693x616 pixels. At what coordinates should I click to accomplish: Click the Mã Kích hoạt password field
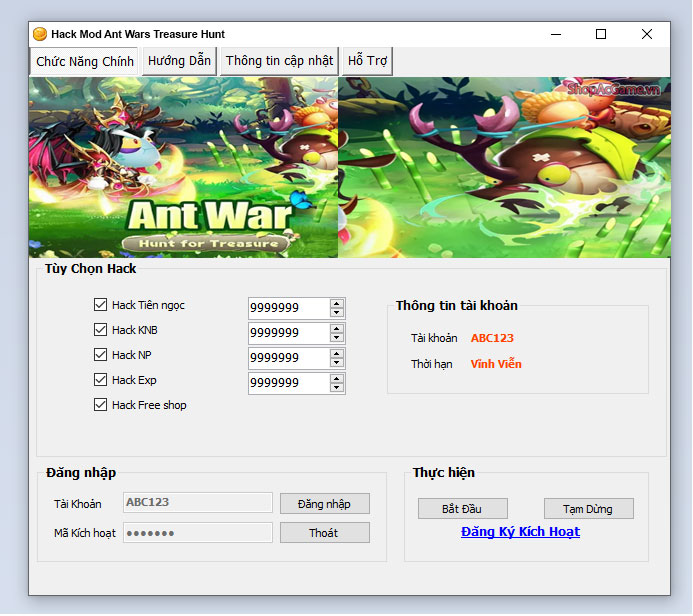[x=197, y=533]
